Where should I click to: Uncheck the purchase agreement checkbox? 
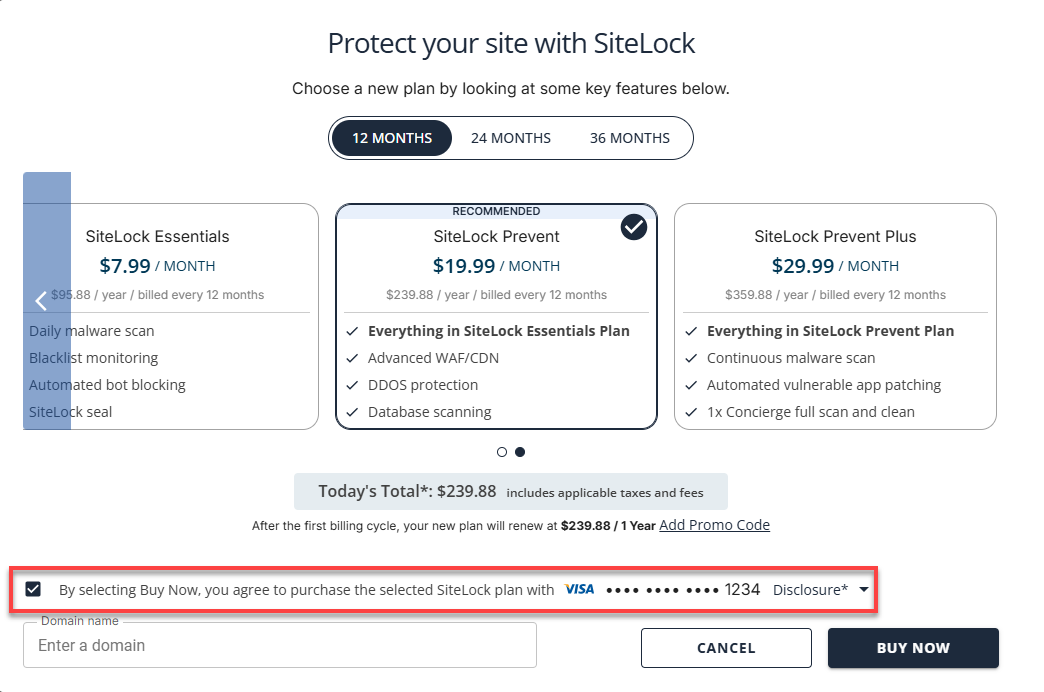[32, 589]
